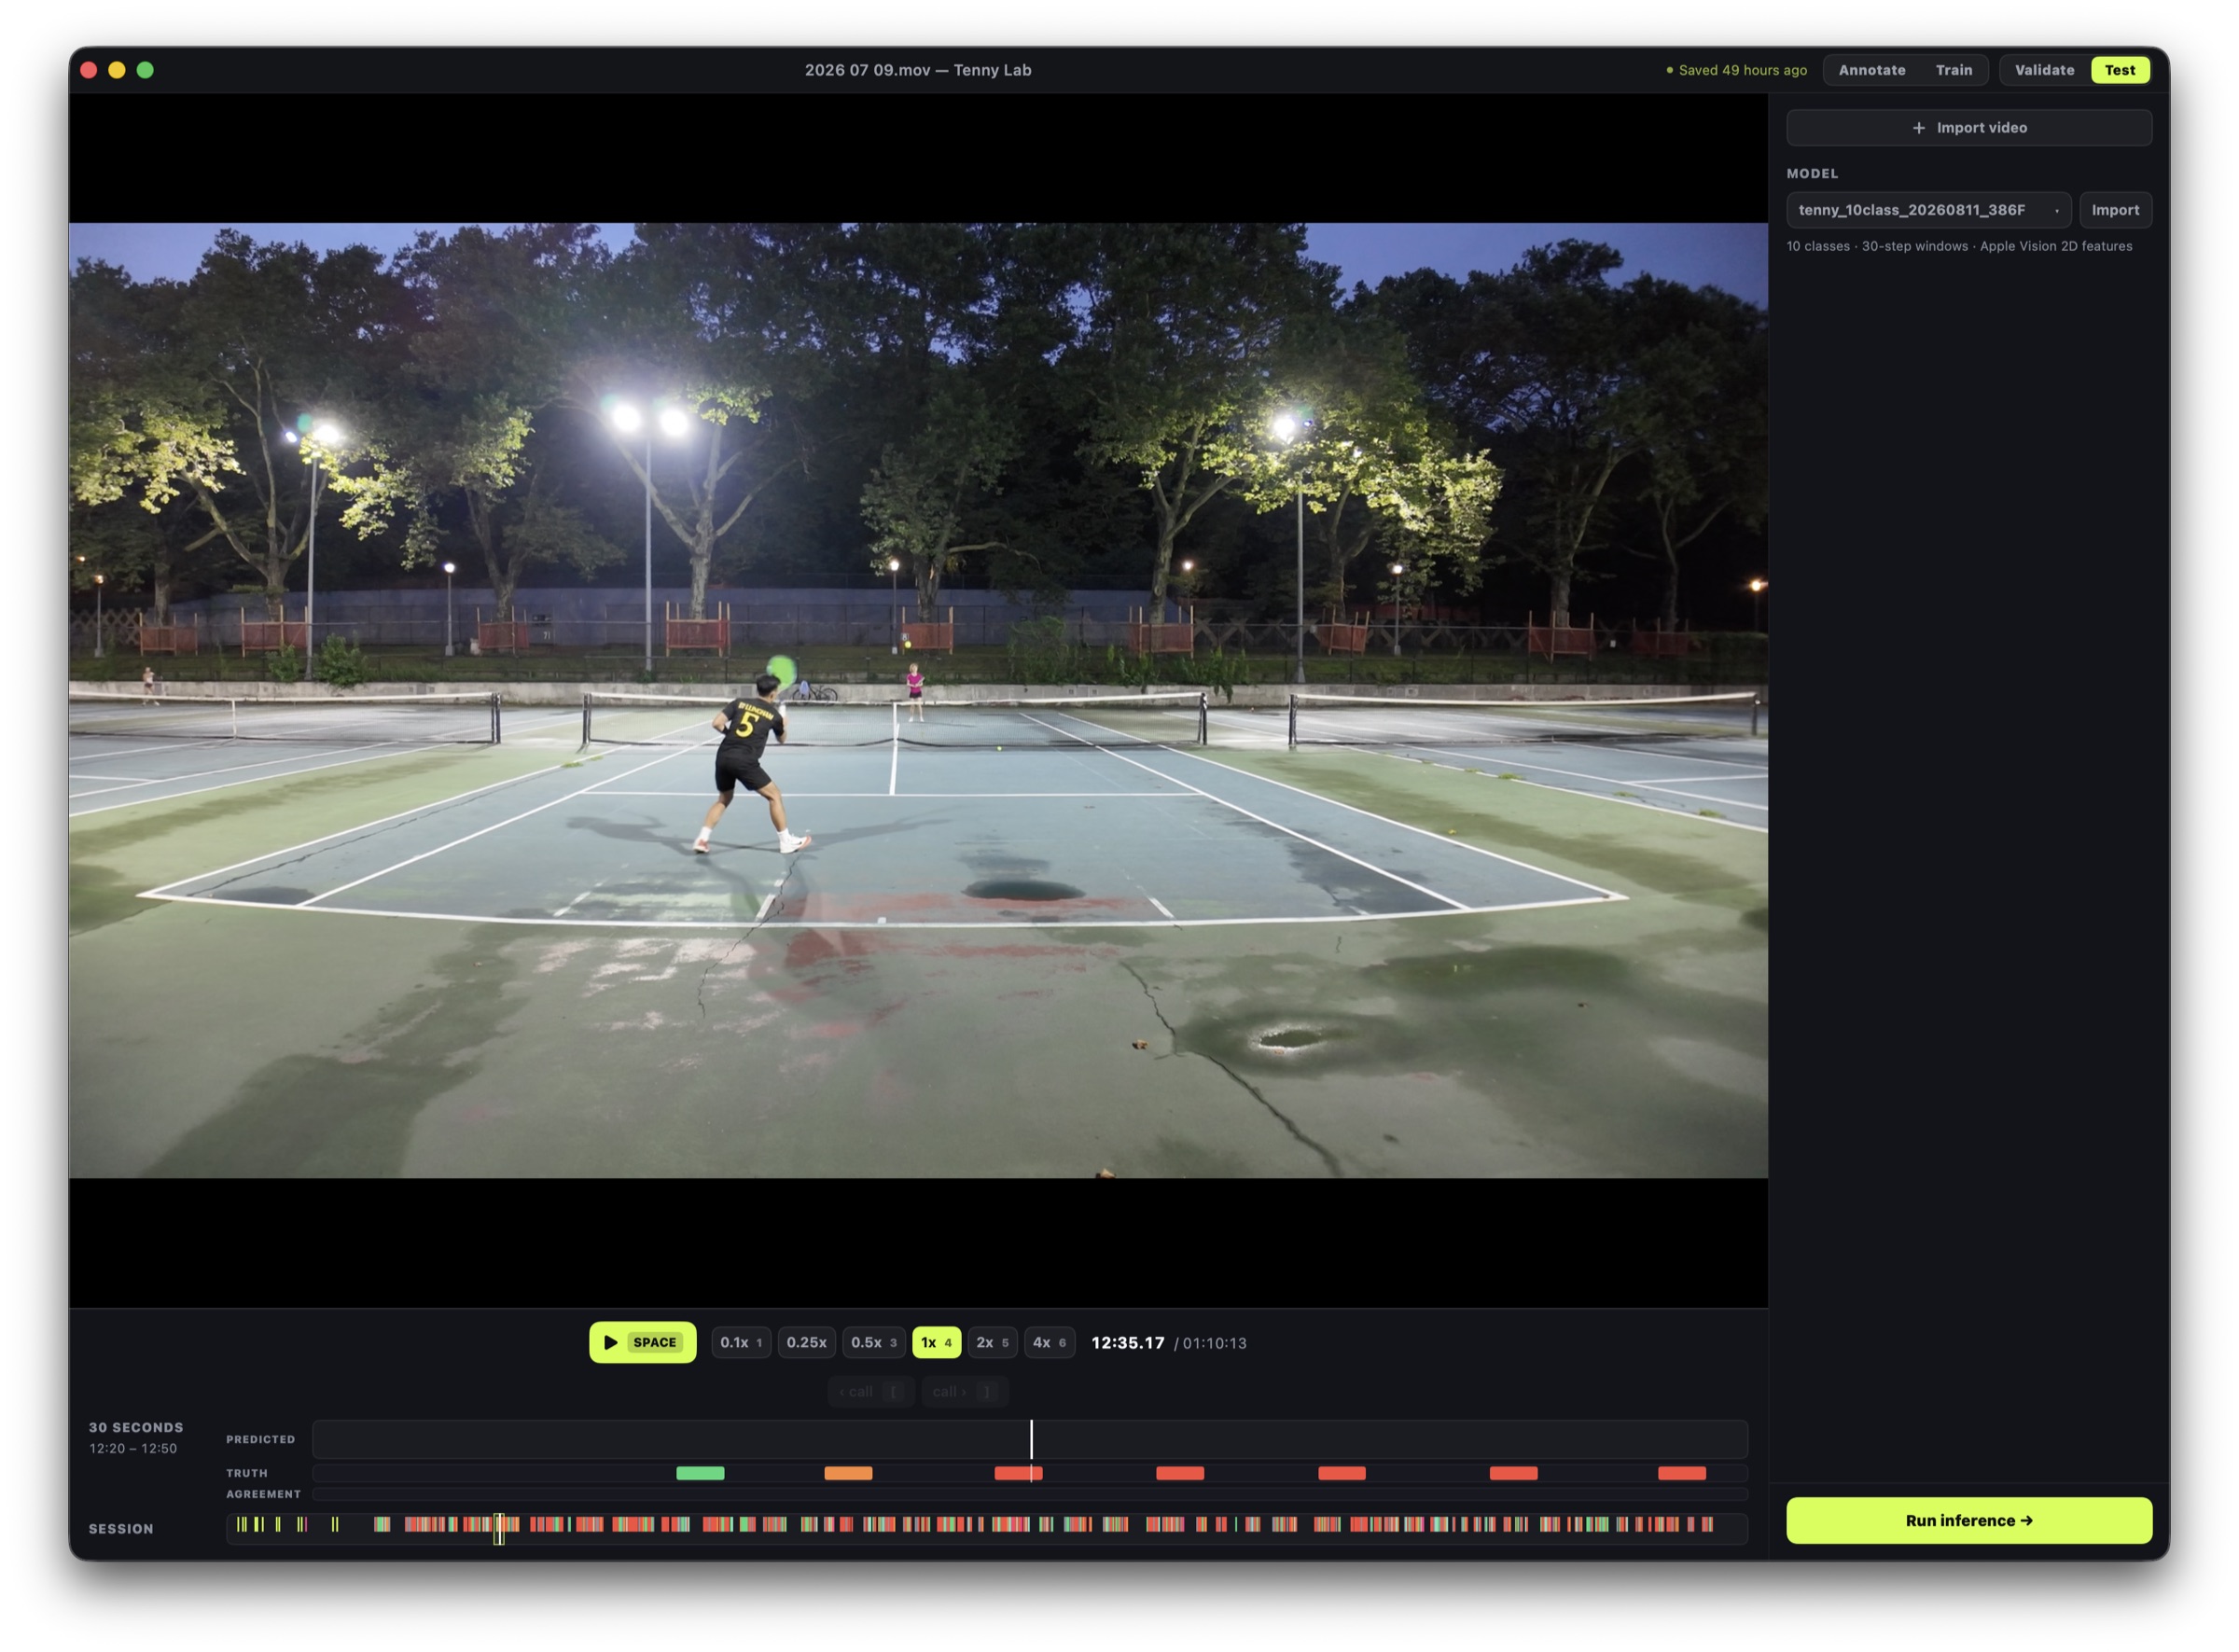Start playback with the SPACE play button

[x=642, y=1342]
